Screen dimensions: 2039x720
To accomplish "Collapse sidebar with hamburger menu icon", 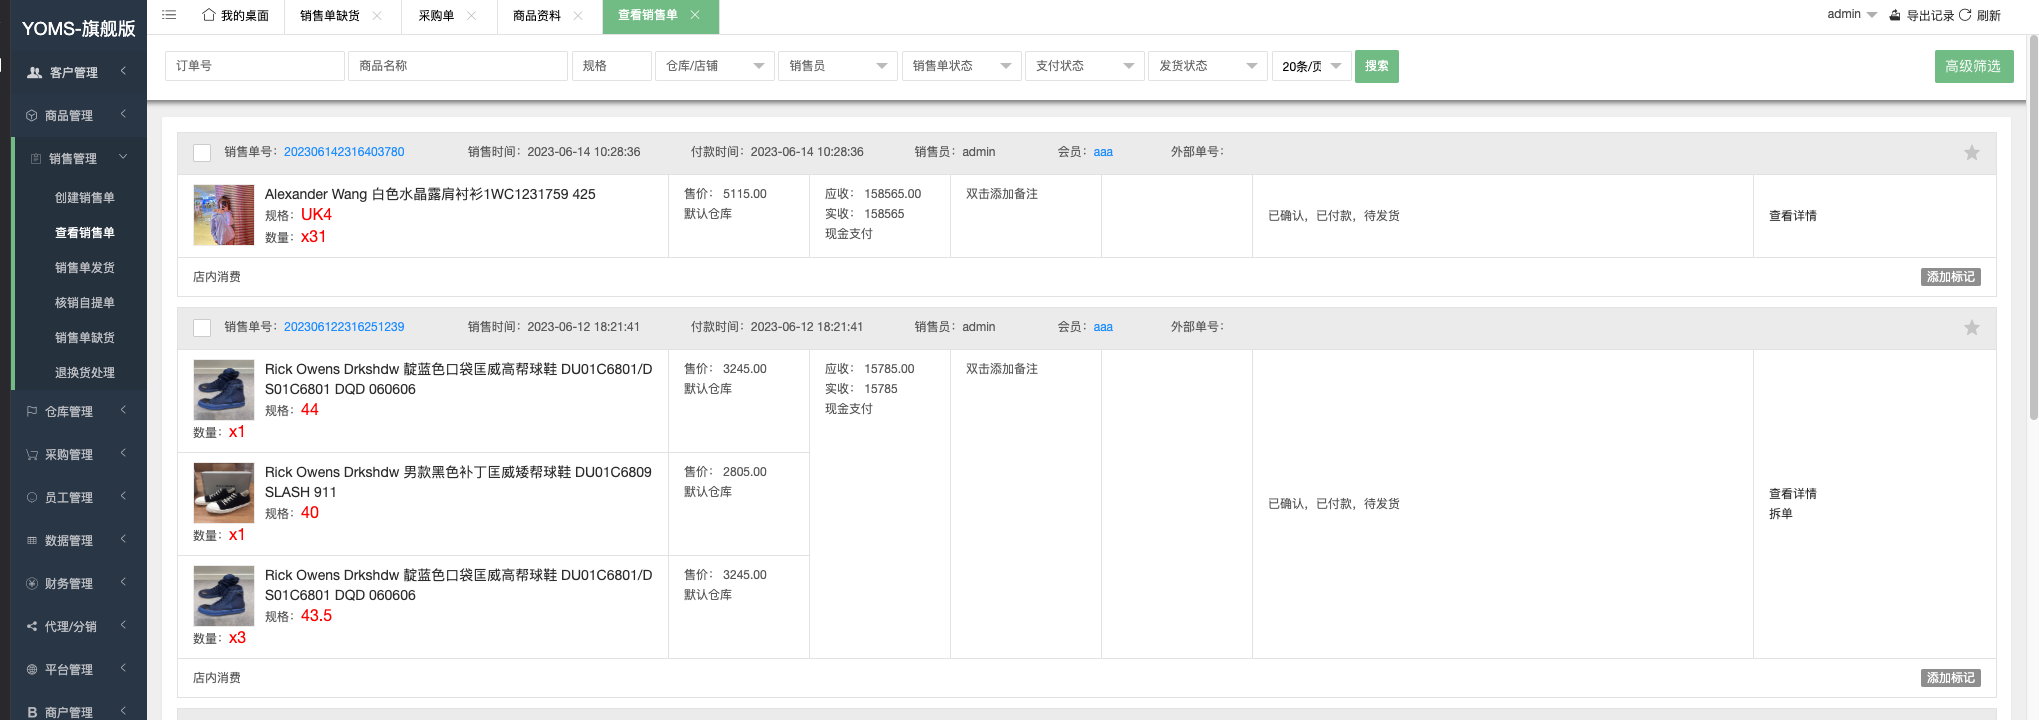I will [169, 15].
